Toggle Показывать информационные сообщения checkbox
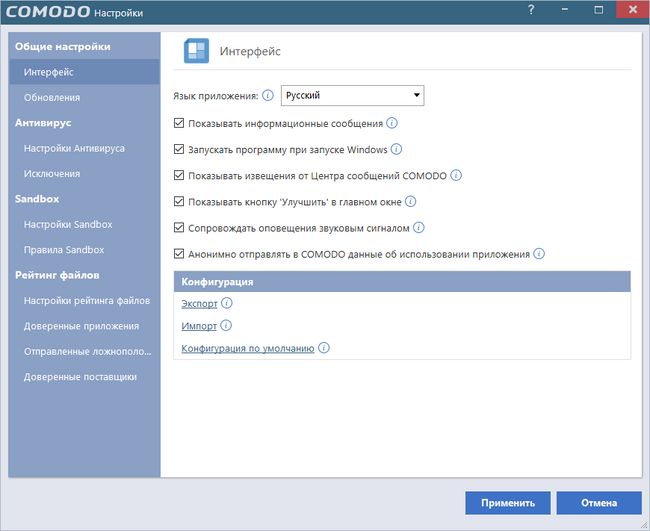The image size is (650, 531). click(179, 123)
